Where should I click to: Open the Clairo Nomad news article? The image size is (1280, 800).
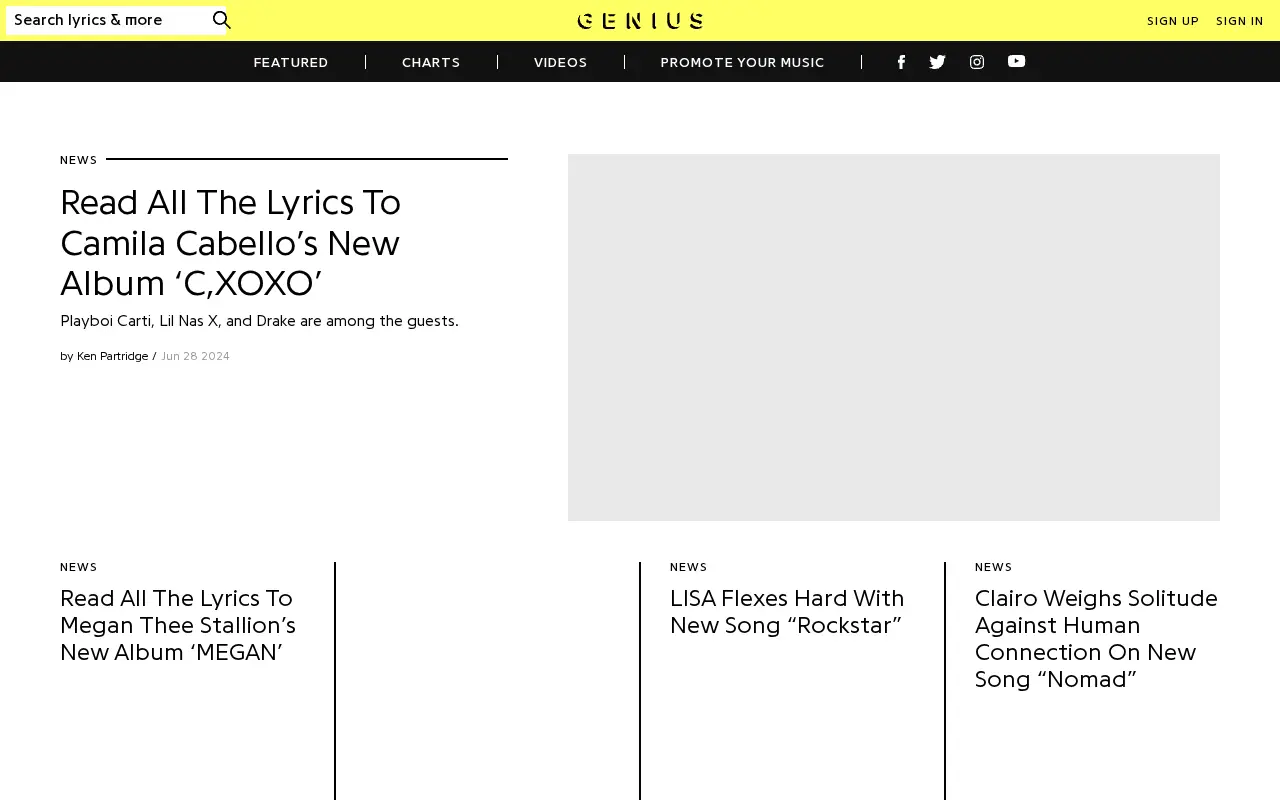[1096, 639]
